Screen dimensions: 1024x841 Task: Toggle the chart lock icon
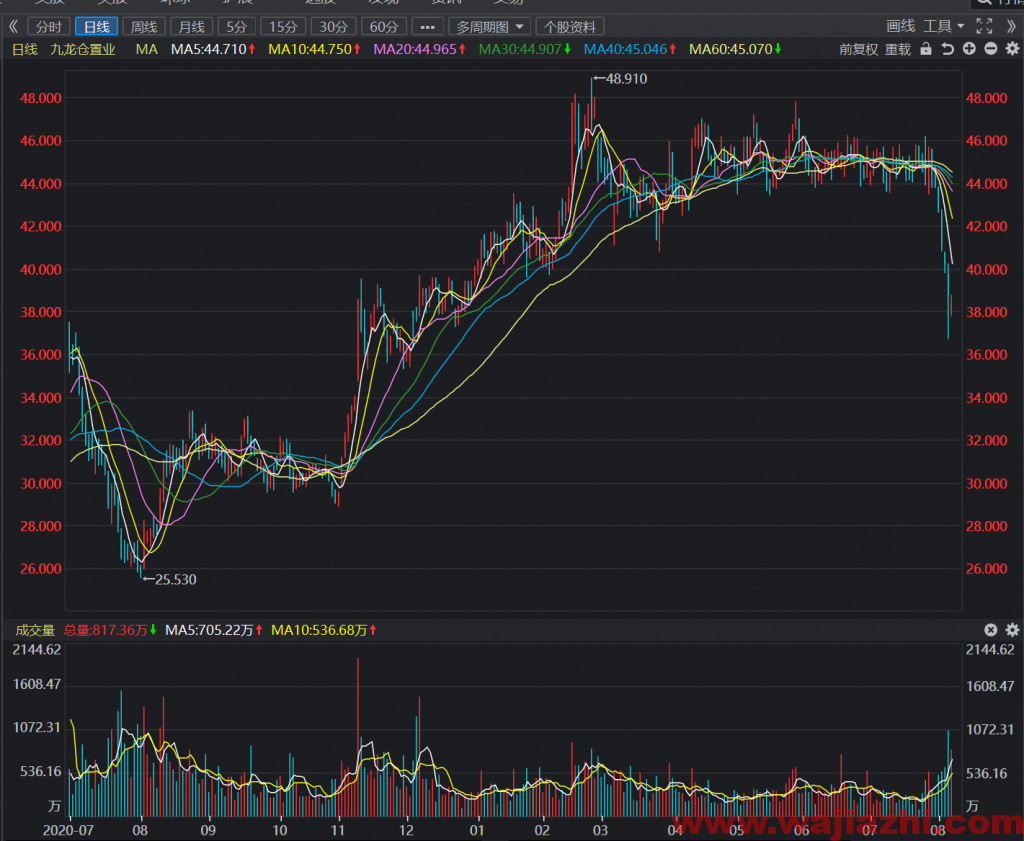pos(926,49)
